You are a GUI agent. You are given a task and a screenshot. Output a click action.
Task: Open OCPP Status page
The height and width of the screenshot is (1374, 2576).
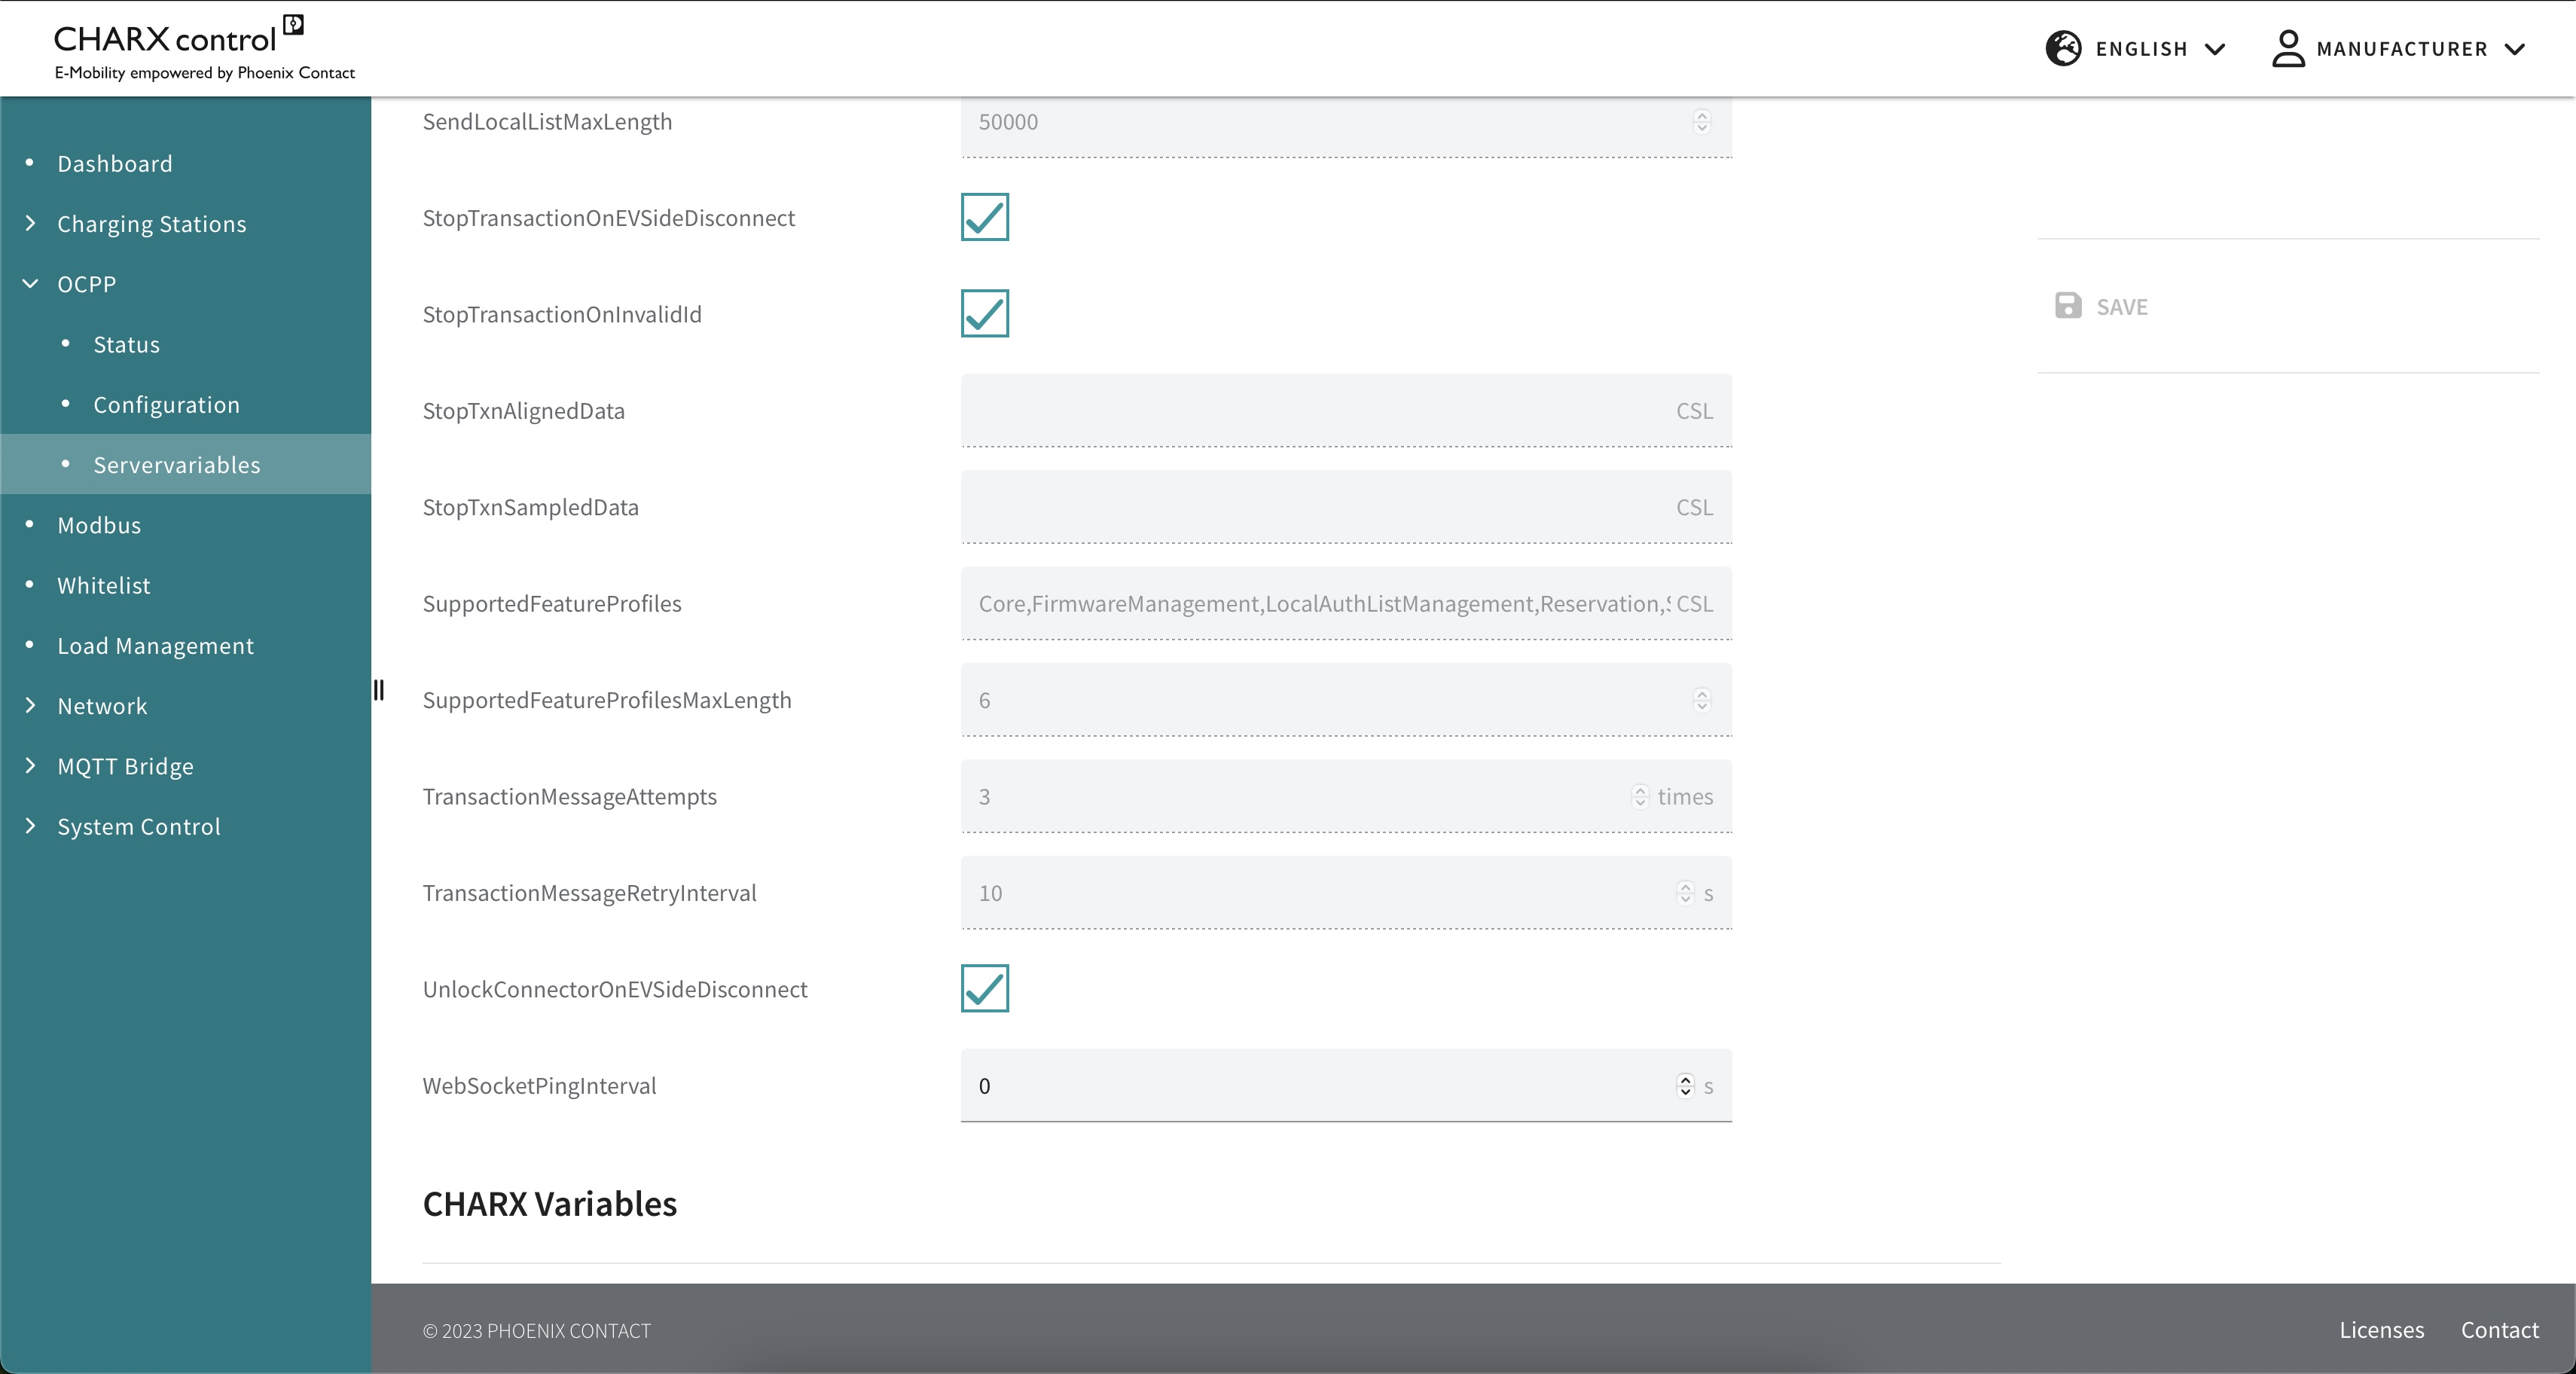(x=126, y=344)
